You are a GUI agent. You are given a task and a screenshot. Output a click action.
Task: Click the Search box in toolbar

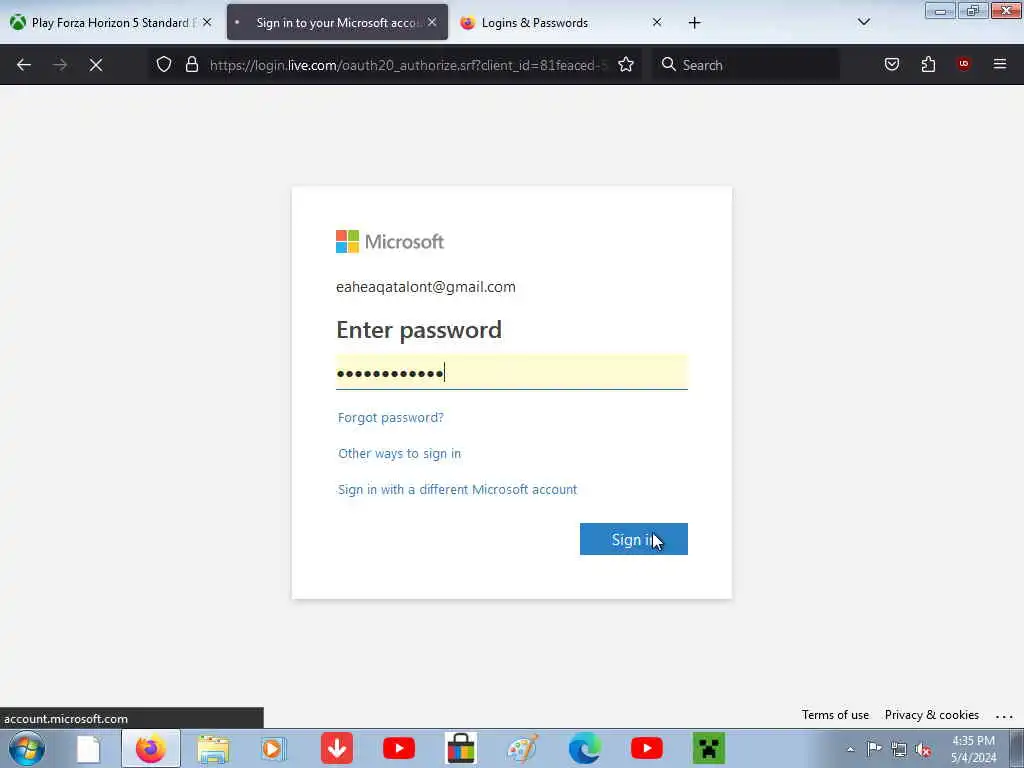(x=746, y=65)
